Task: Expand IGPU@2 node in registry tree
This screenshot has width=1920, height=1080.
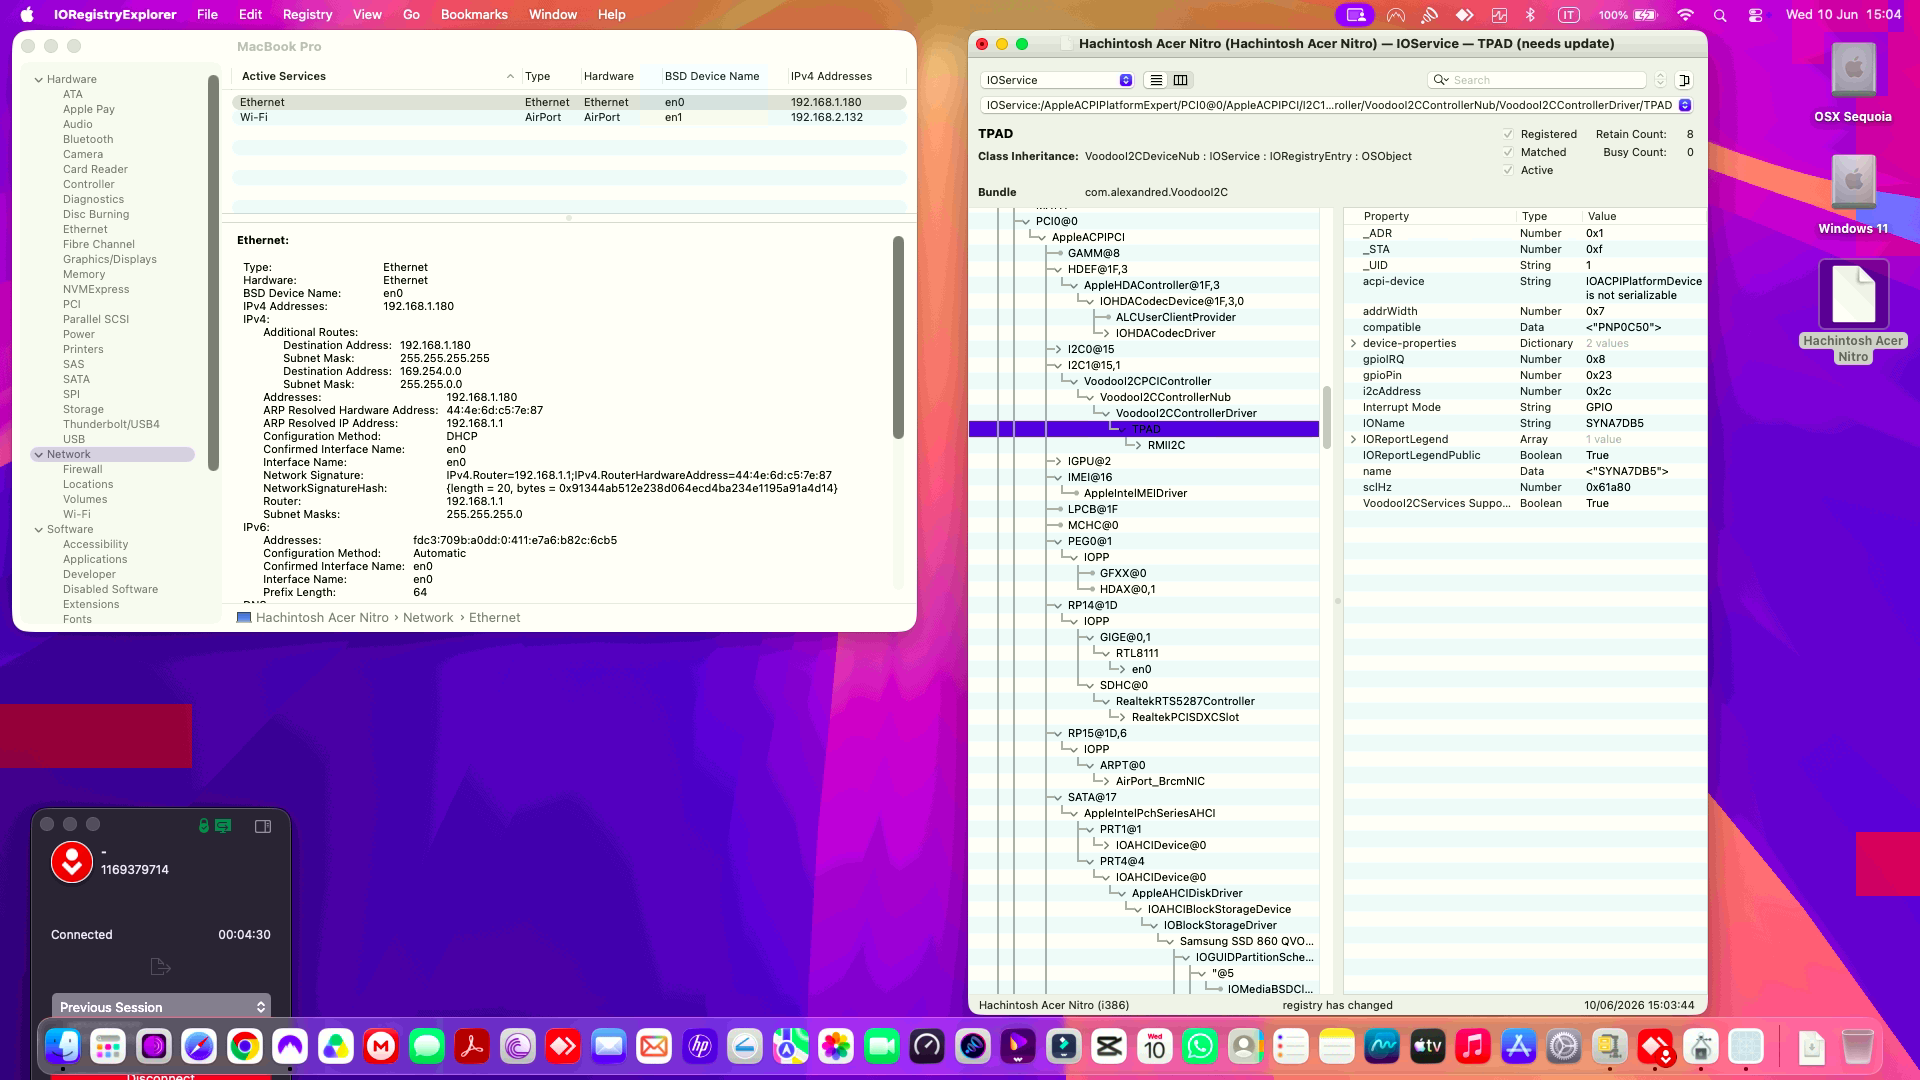Action: [1058, 461]
